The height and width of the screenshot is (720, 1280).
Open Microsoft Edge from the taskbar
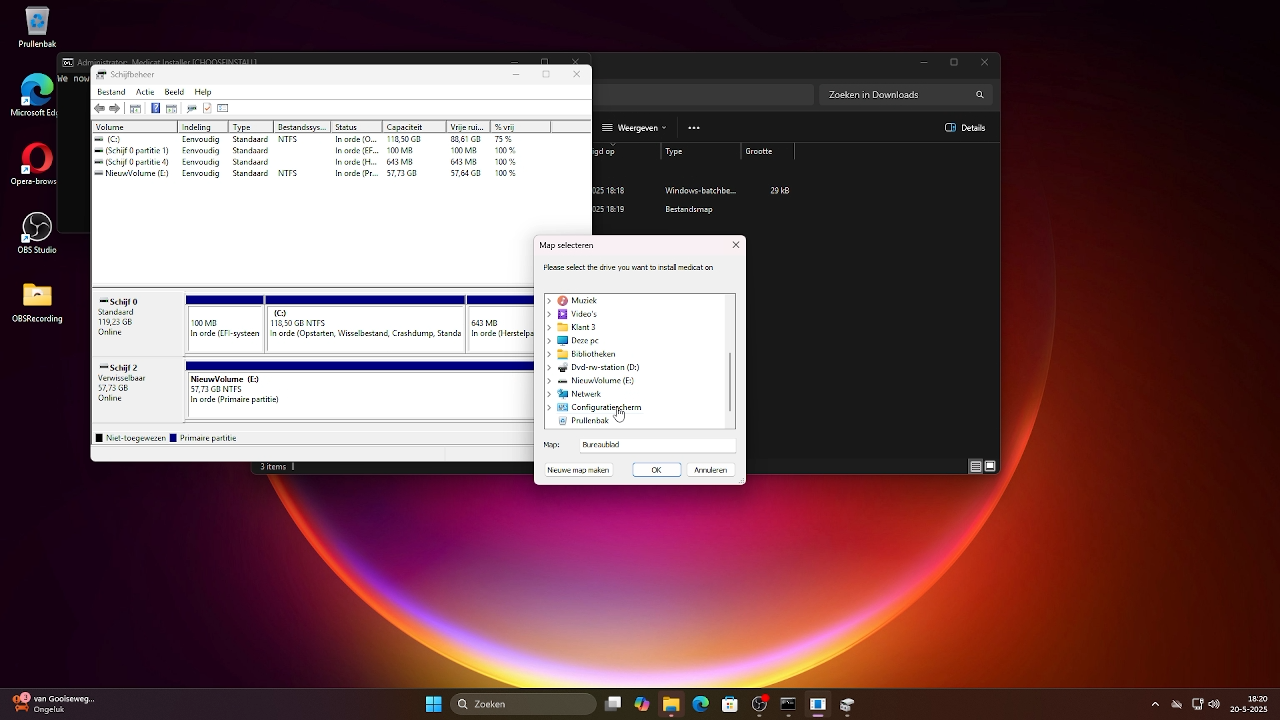tap(700, 704)
